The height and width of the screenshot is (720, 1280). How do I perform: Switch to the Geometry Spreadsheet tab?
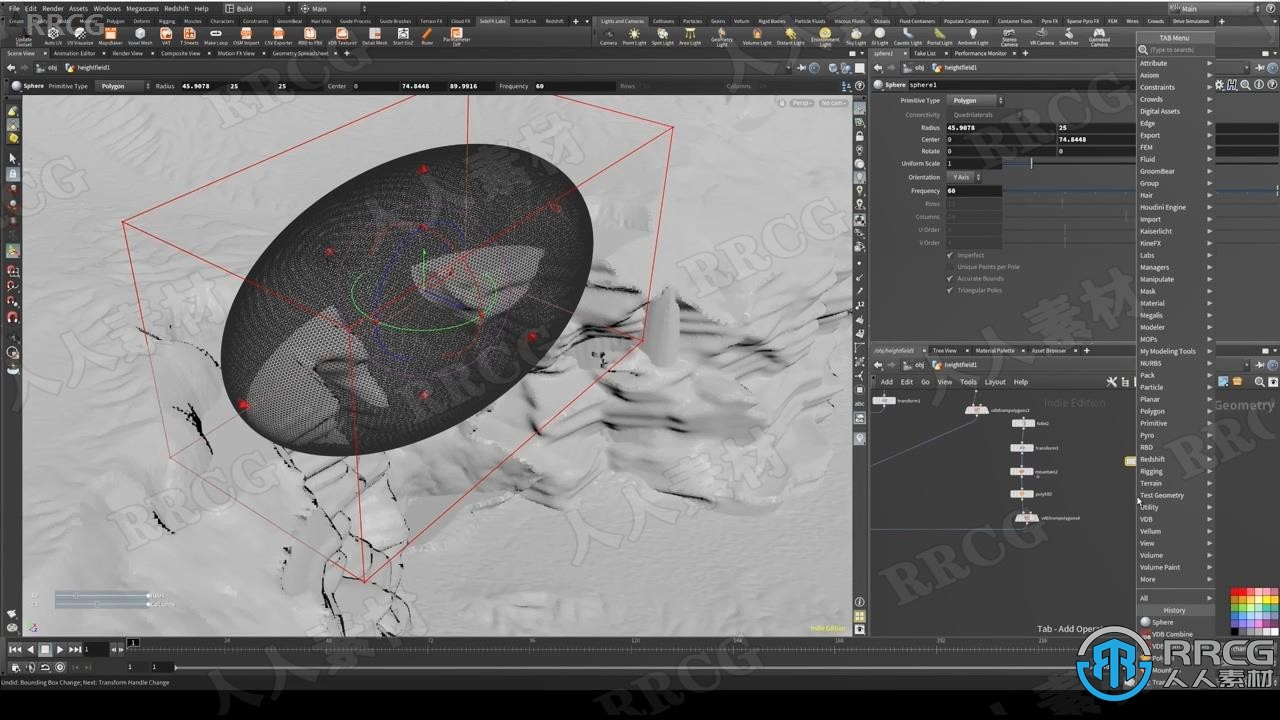click(x=300, y=53)
